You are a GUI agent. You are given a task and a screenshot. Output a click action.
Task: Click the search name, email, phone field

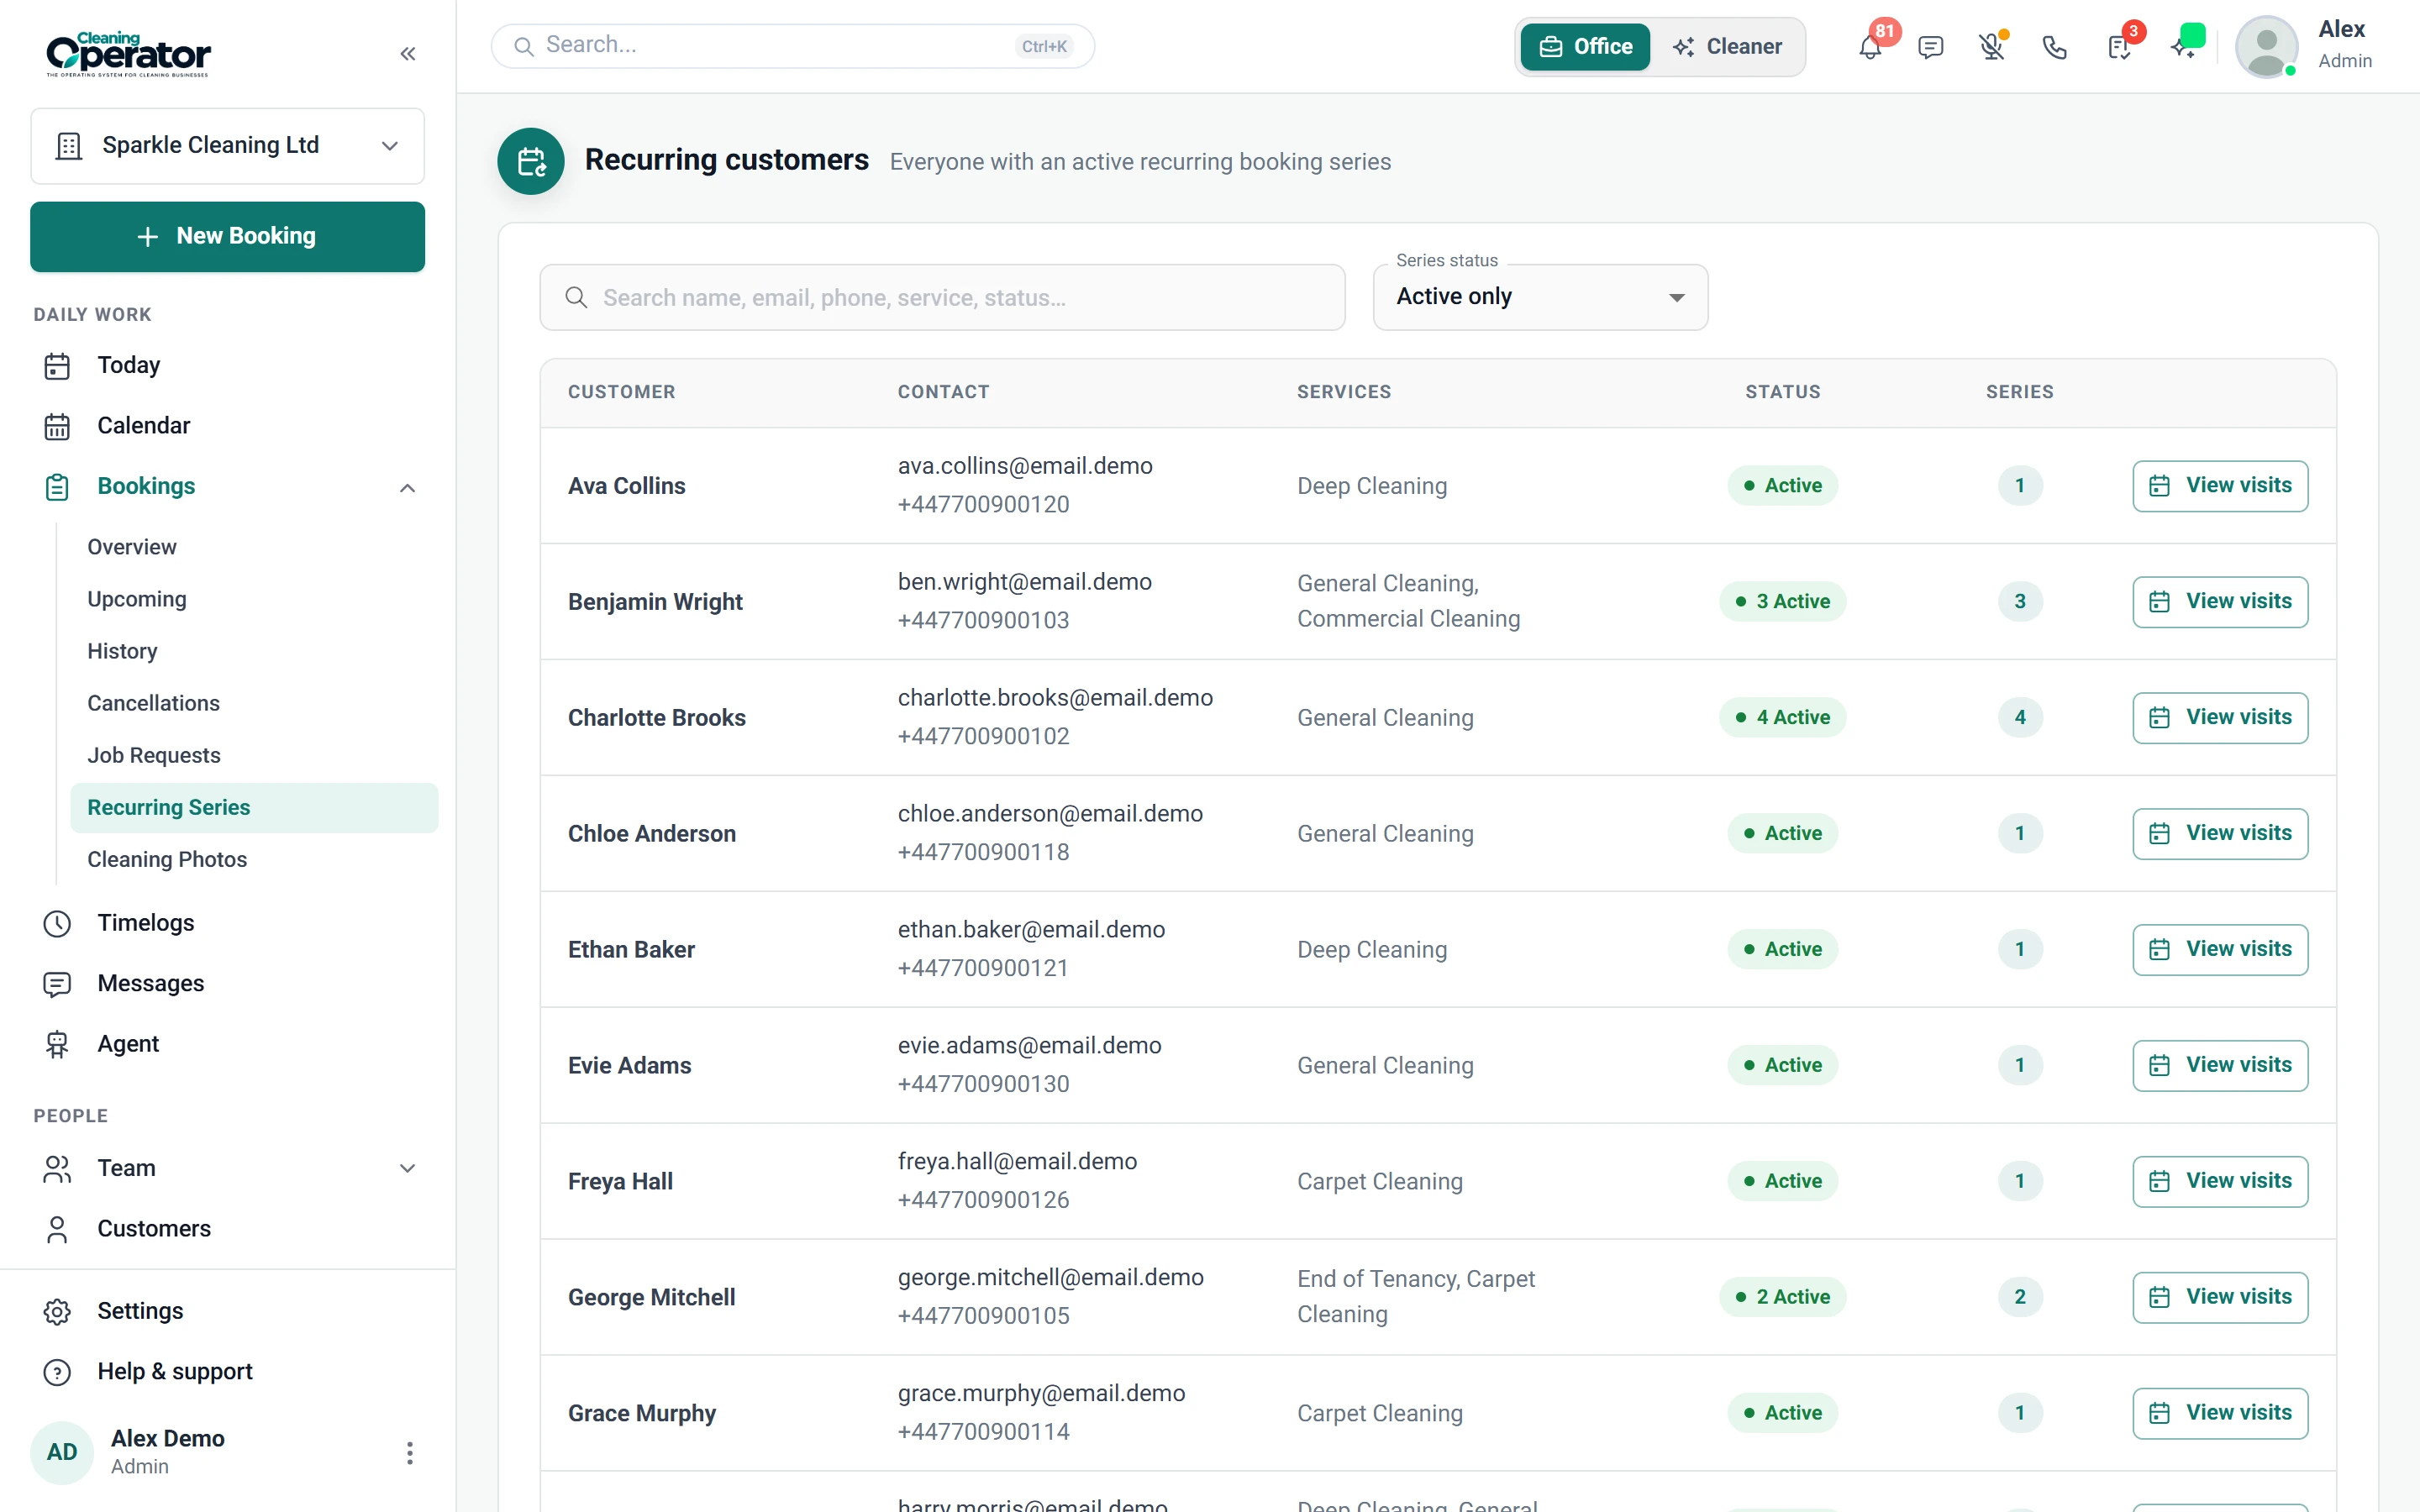[x=942, y=297]
